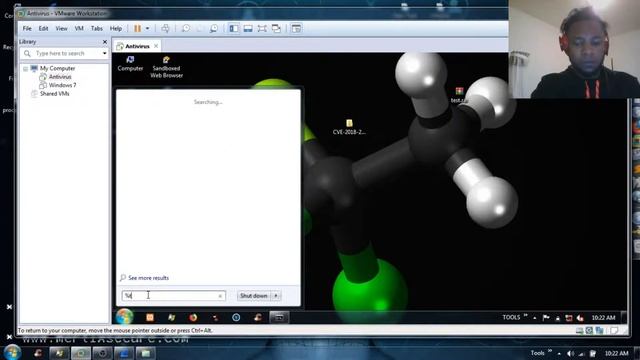
Task: Open the VM menu
Action: coord(79,29)
